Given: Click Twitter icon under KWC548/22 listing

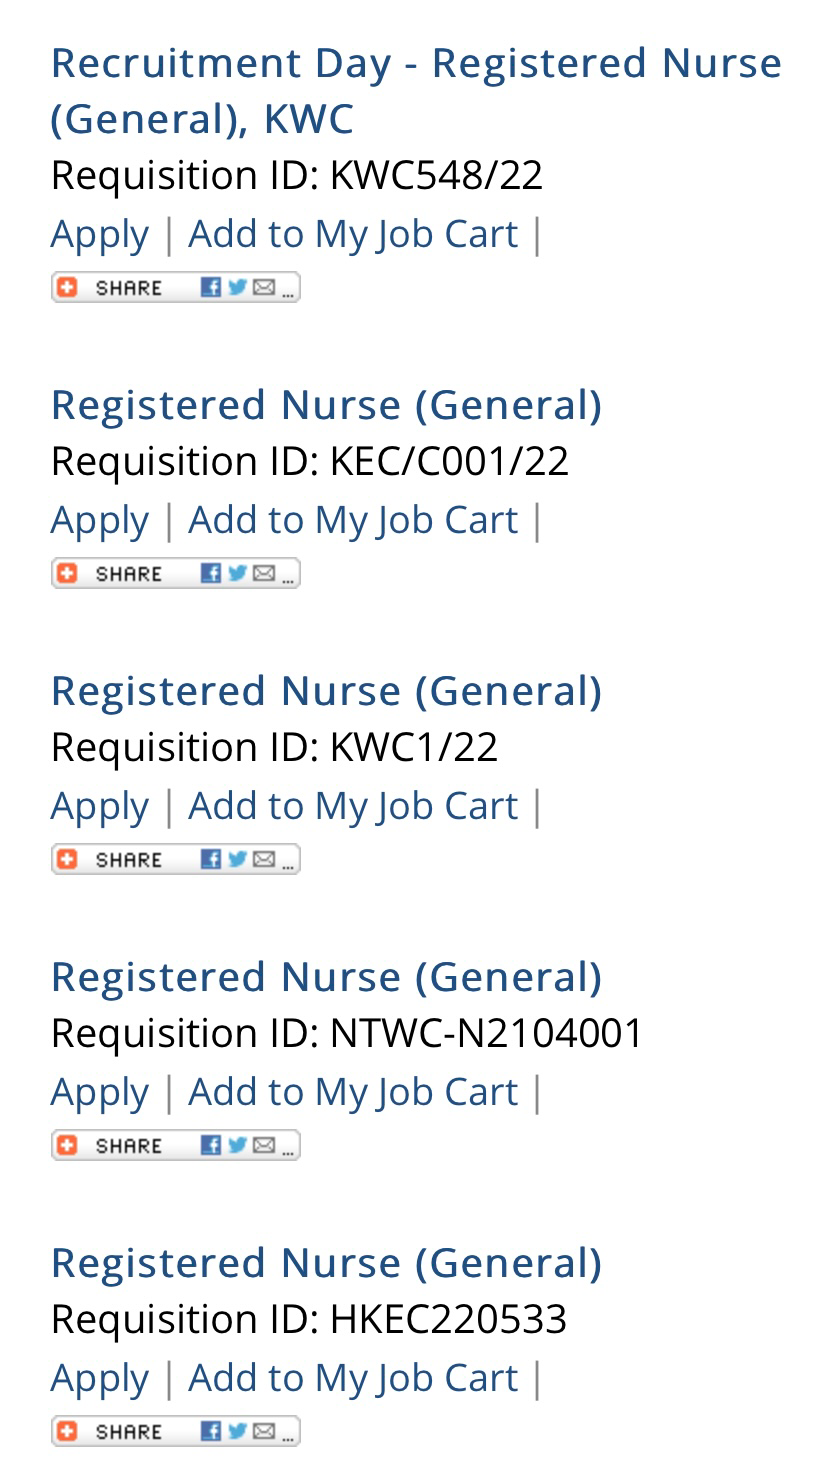Looking at the screenshot, I should [x=237, y=288].
